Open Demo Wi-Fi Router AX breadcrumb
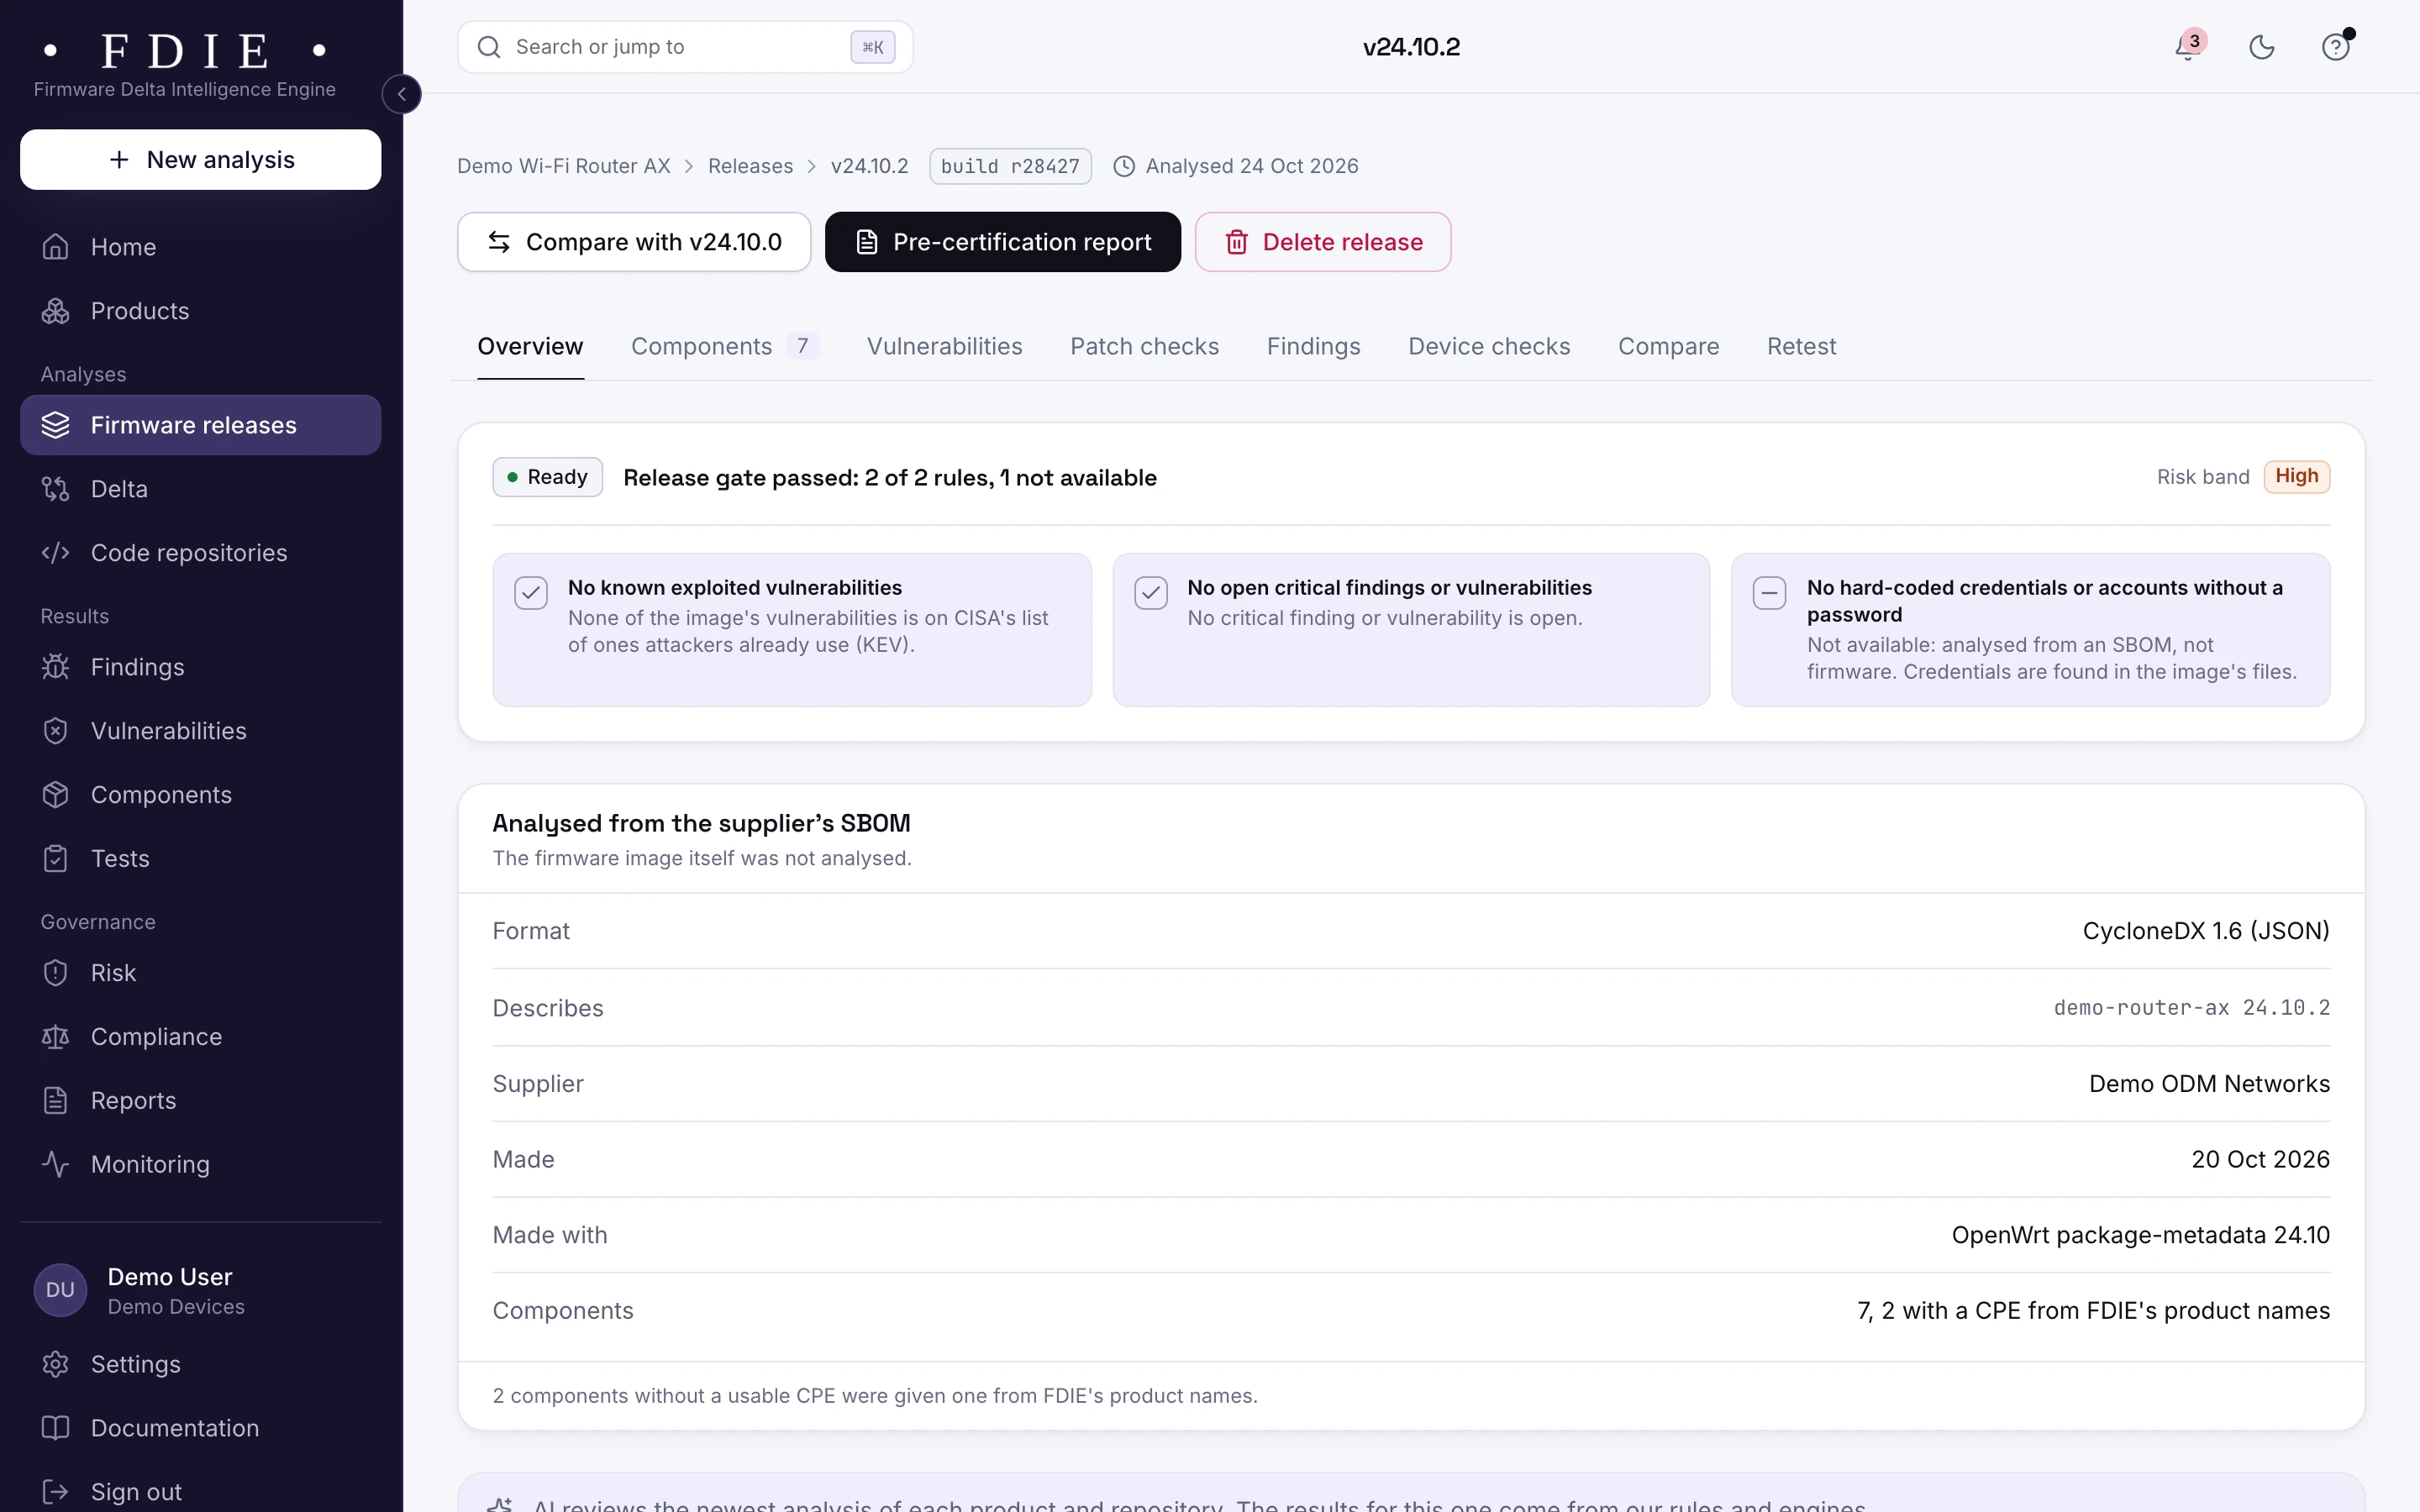This screenshot has height=1512, width=2420. (563, 166)
